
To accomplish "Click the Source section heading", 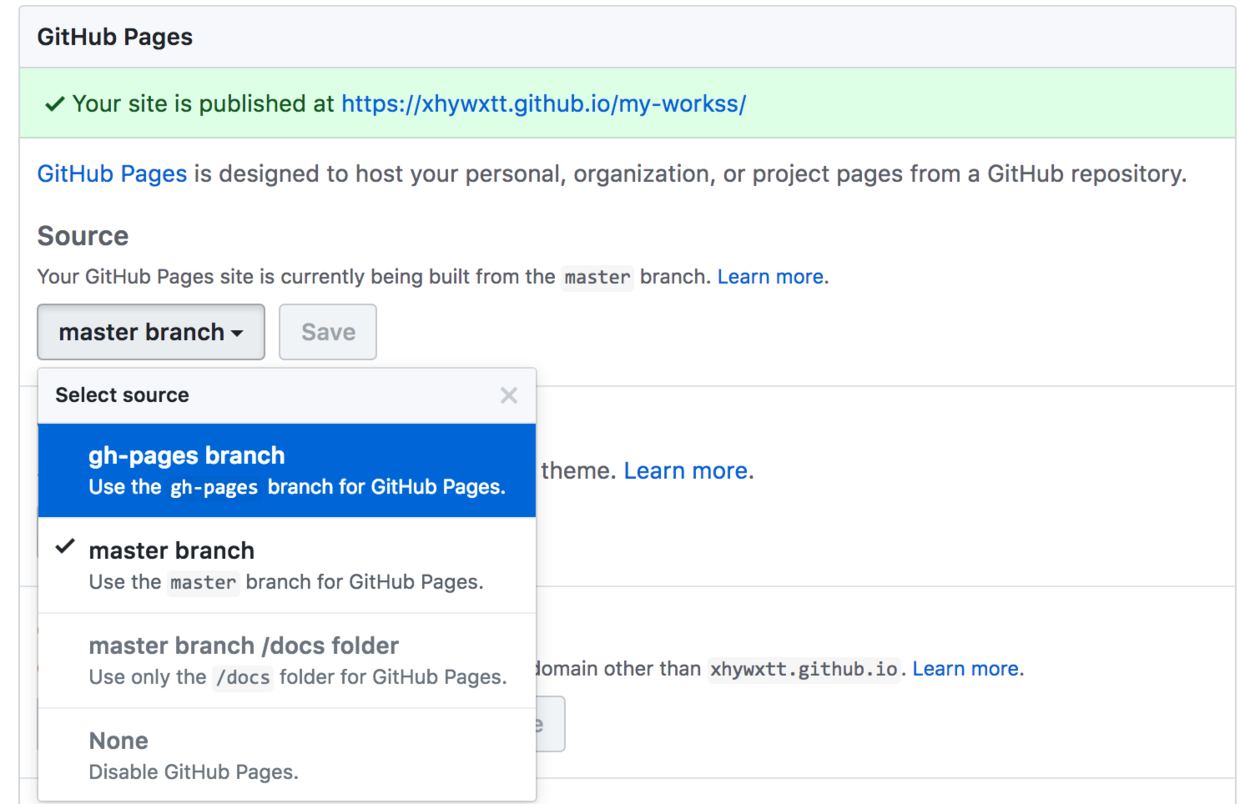I will (83, 236).
